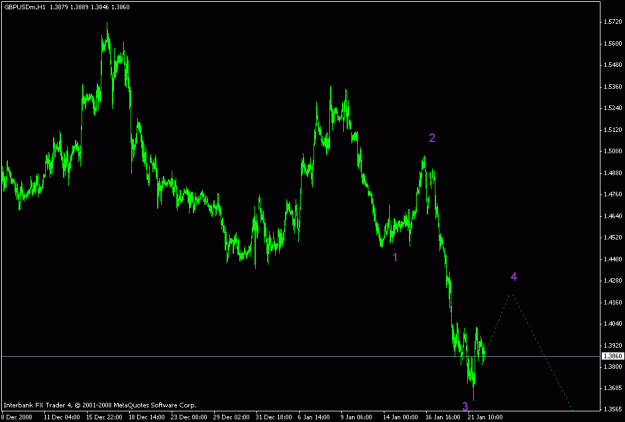Select the purple wave label 2

pyautogui.click(x=432, y=138)
